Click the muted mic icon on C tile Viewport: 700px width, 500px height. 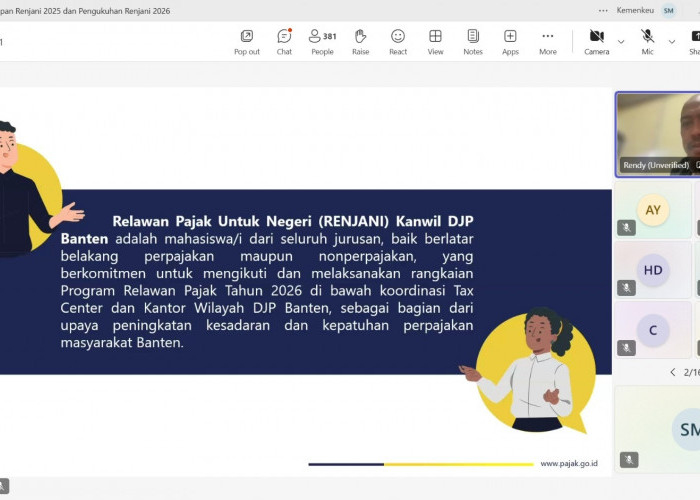[626, 348]
